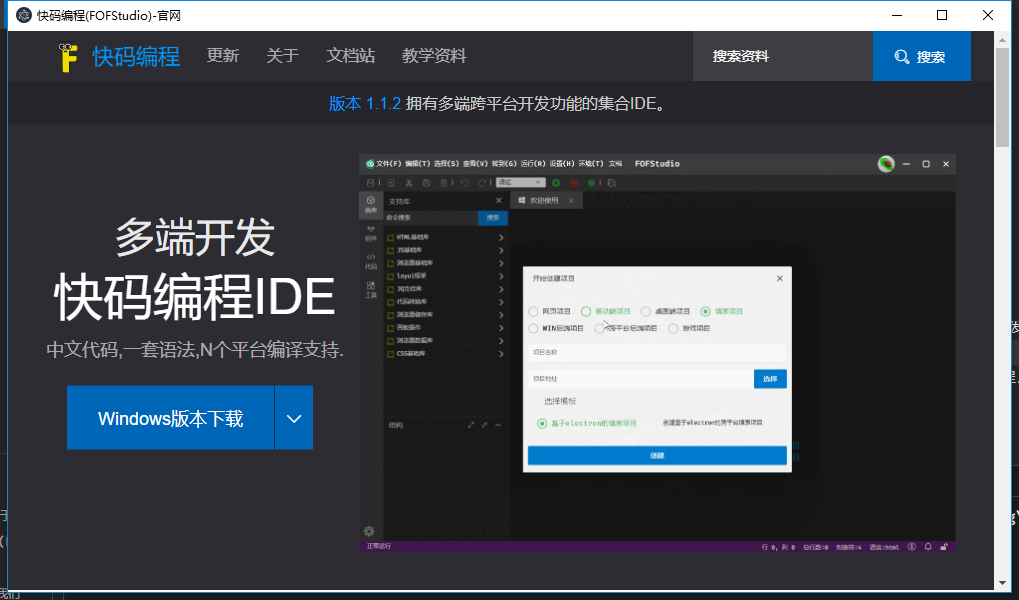Click the green run play icon in the IDE toolbar

pyautogui.click(x=556, y=183)
